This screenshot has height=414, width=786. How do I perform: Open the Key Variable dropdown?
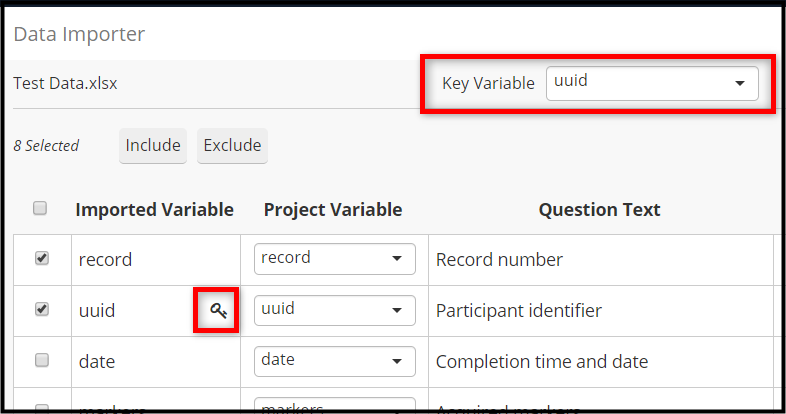(652, 83)
